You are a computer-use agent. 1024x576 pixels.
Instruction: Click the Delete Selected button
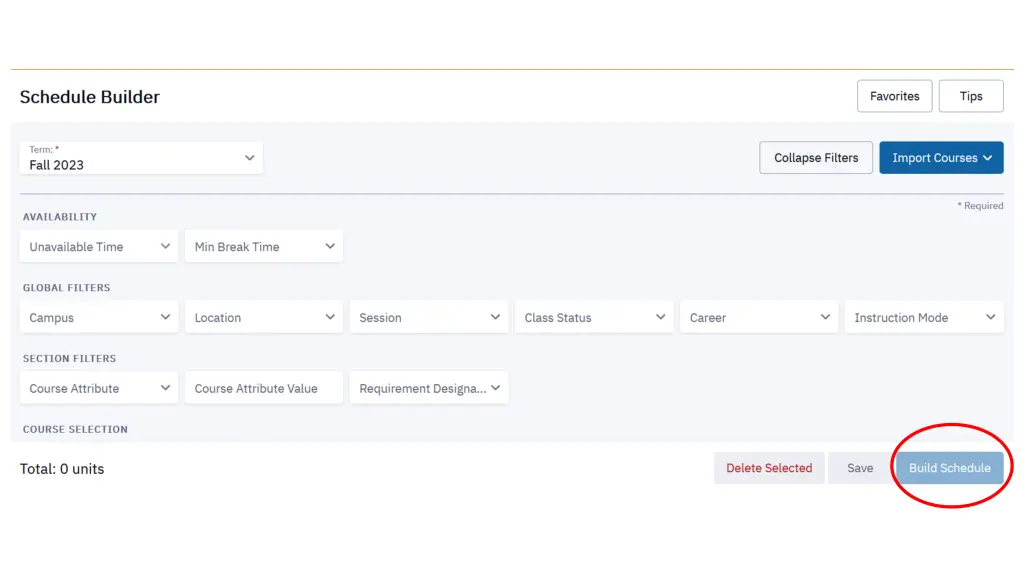pos(769,468)
